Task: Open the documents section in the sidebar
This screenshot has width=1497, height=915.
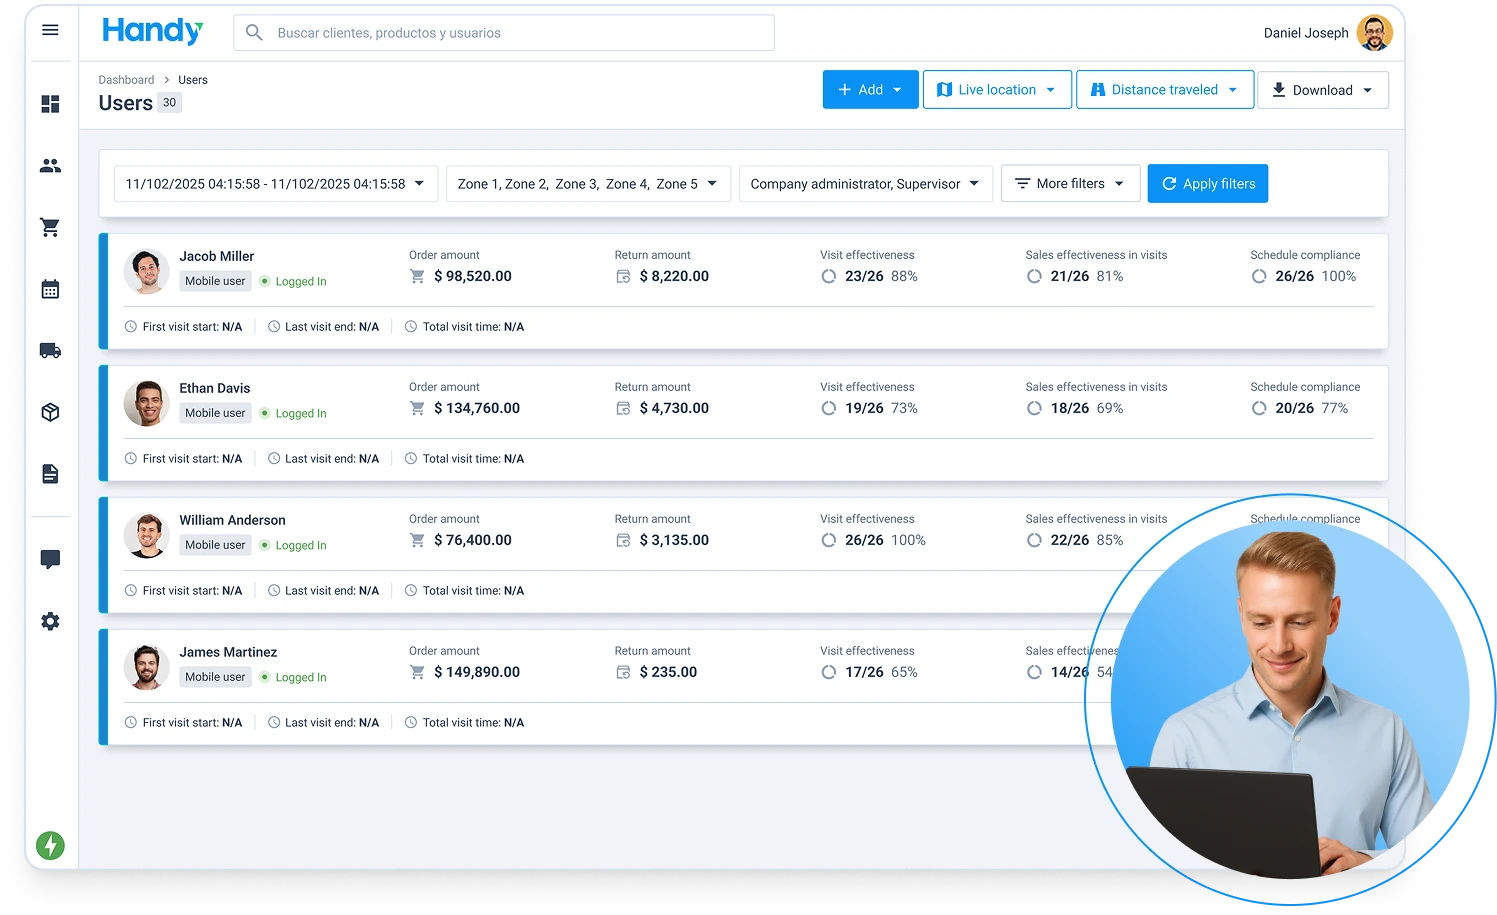Action: [x=50, y=473]
